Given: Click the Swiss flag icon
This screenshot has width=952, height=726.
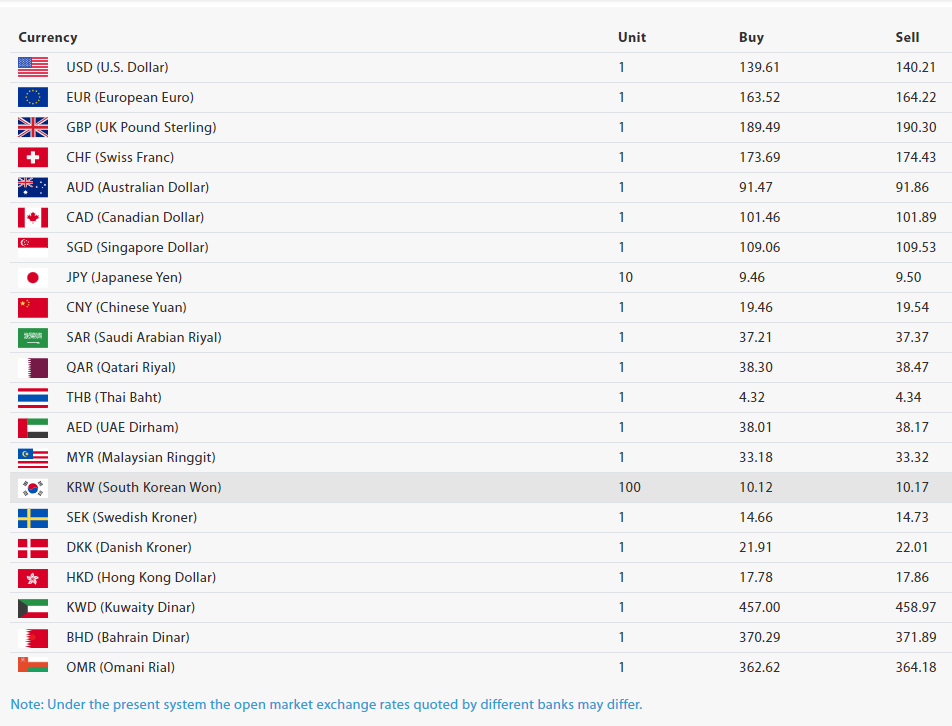Looking at the screenshot, I should [x=33, y=157].
